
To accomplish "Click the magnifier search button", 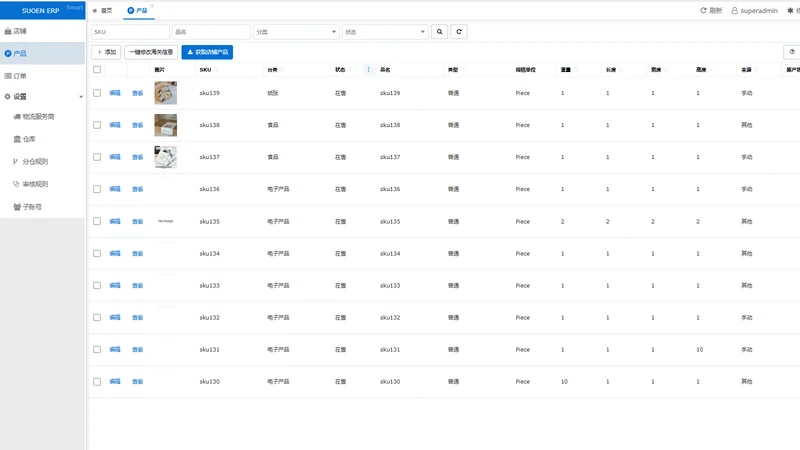I will 439,32.
